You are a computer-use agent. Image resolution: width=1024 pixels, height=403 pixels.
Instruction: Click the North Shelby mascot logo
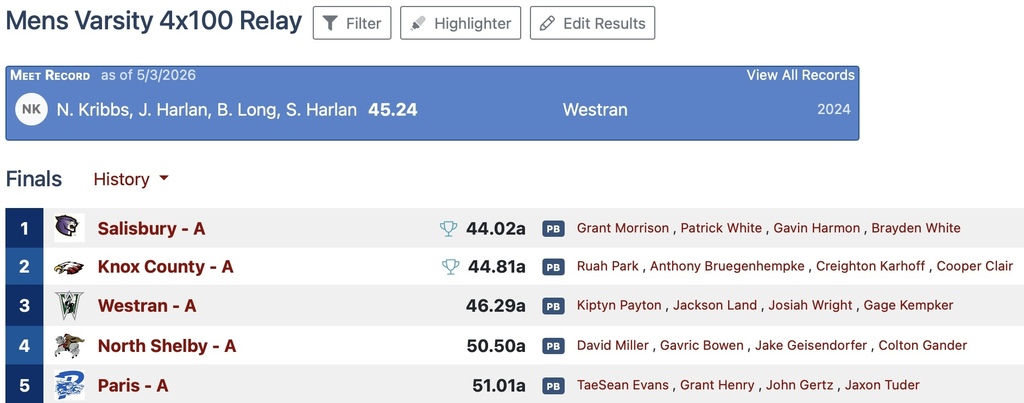pyautogui.click(x=69, y=346)
